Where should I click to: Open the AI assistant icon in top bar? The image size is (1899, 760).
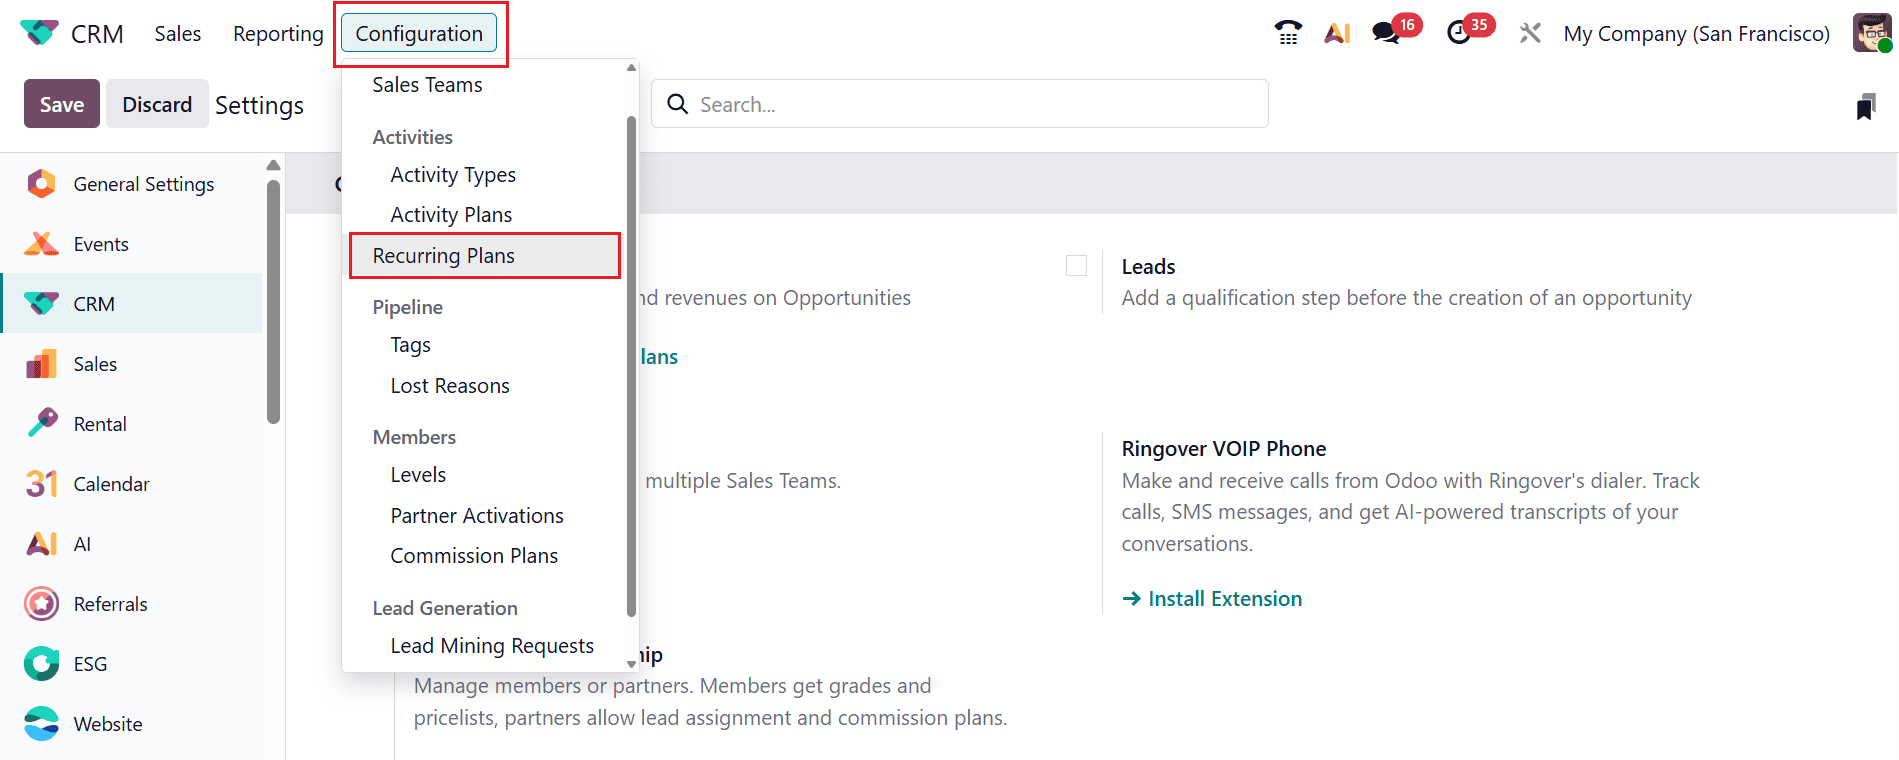[1337, 33]
